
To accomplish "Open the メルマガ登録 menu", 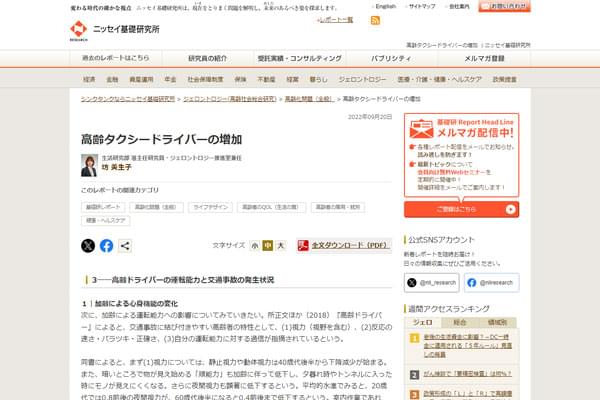I will click(x=484, y=59).
